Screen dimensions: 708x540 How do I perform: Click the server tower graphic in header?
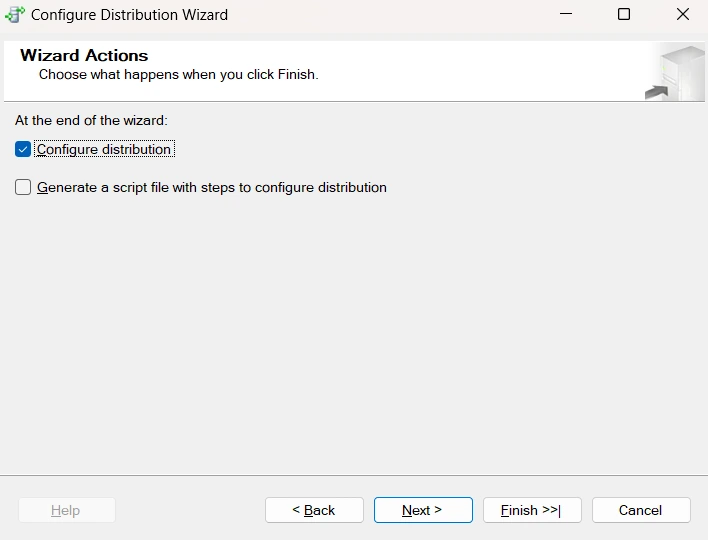pyautogui.click(x=681, y=73)
